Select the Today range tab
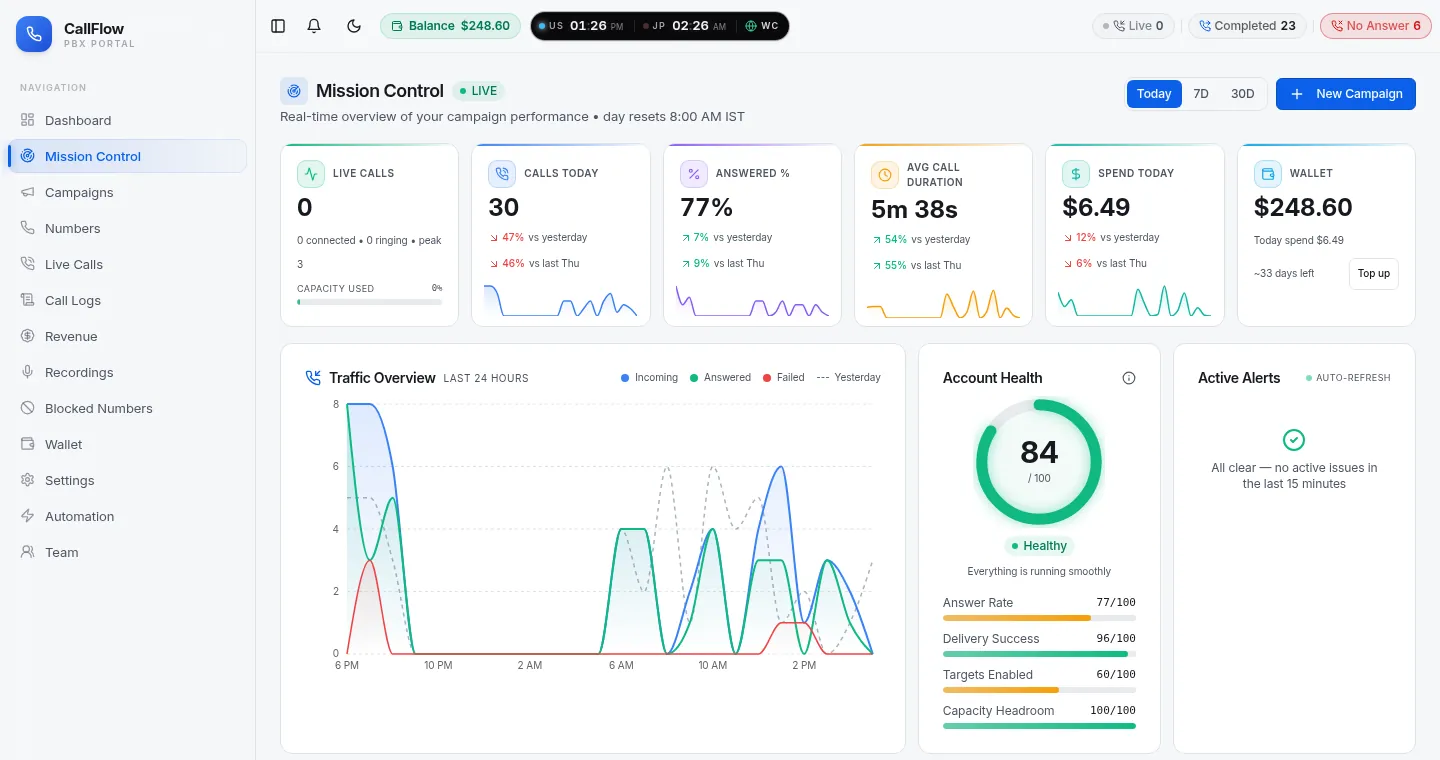The image size is (1440, 760). [1154, 94]
